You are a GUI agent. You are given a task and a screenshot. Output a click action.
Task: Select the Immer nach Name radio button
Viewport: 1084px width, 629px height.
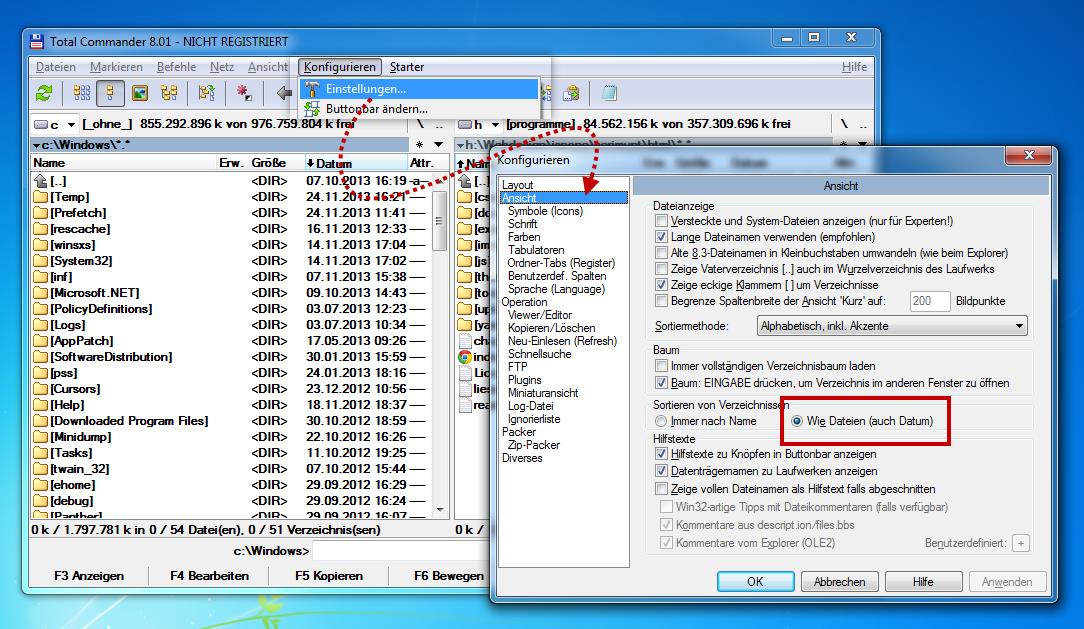(661, 421)
